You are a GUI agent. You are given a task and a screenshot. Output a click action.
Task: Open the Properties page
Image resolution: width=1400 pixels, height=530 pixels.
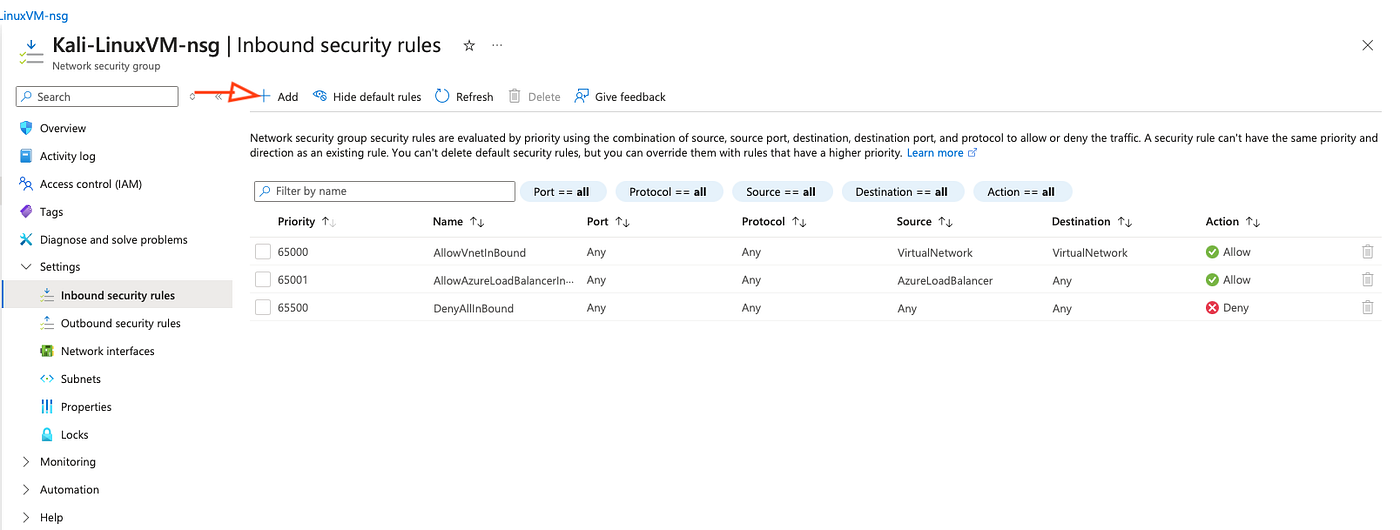pos(86,407)
